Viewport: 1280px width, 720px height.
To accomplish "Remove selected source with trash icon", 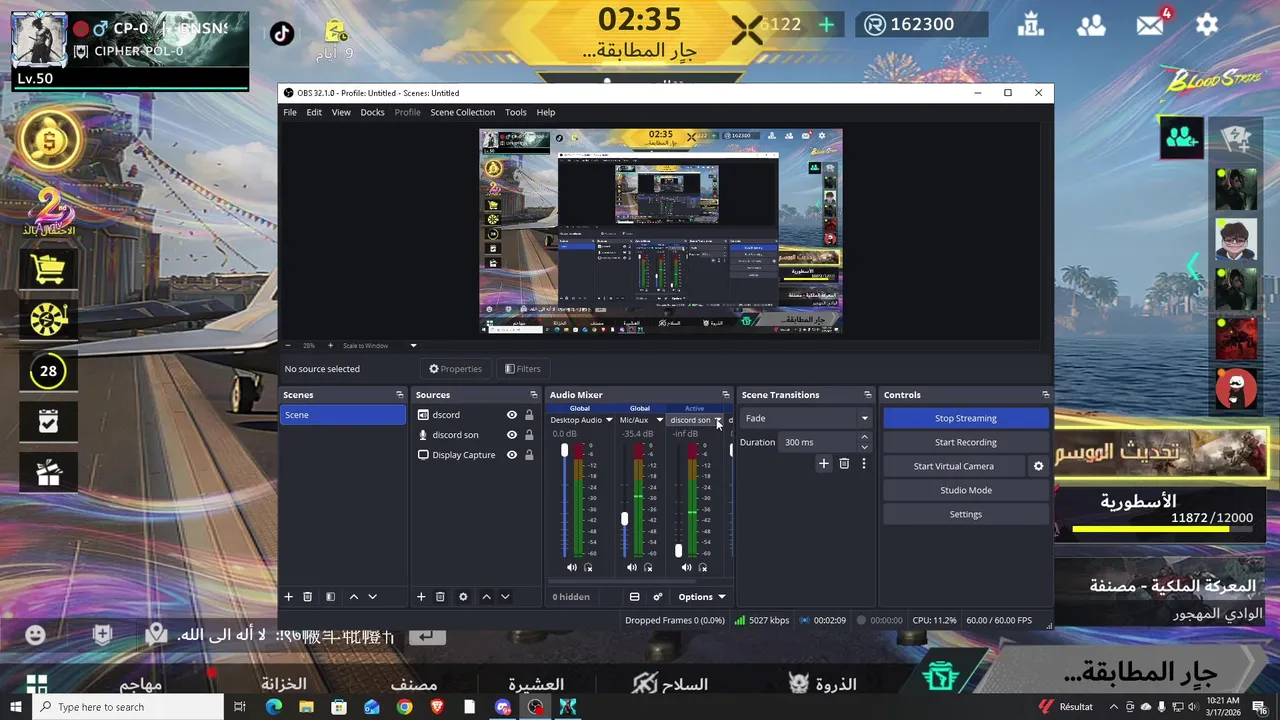I will [x=440, y=597].
